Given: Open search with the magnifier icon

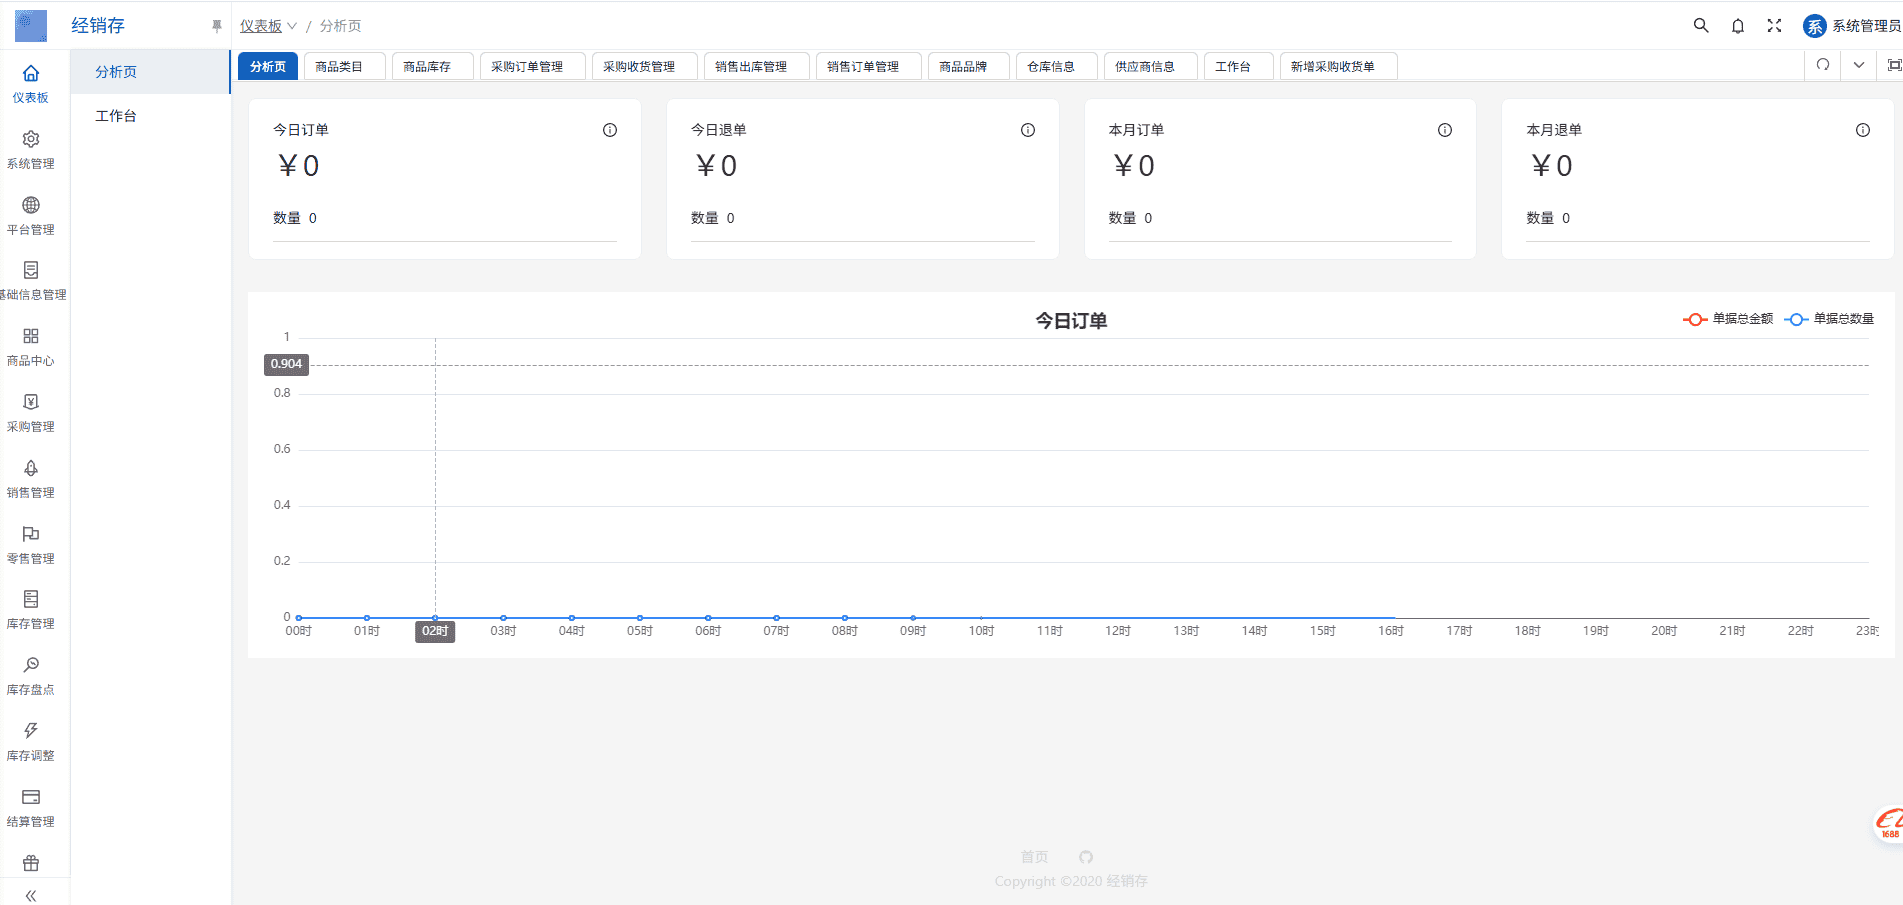Looking at the screenshot, I should tap(1701, 26).
